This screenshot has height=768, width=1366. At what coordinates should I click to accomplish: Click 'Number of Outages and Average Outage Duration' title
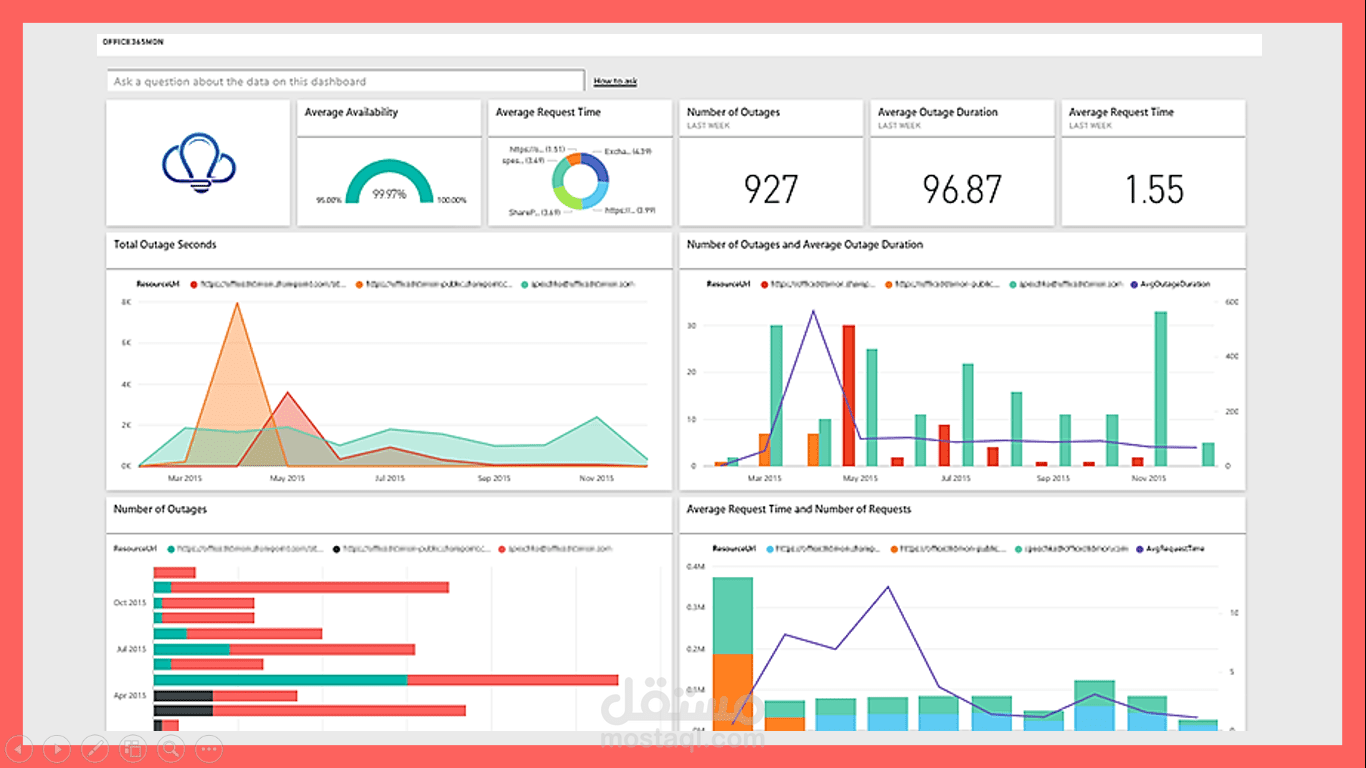[805, 245]
